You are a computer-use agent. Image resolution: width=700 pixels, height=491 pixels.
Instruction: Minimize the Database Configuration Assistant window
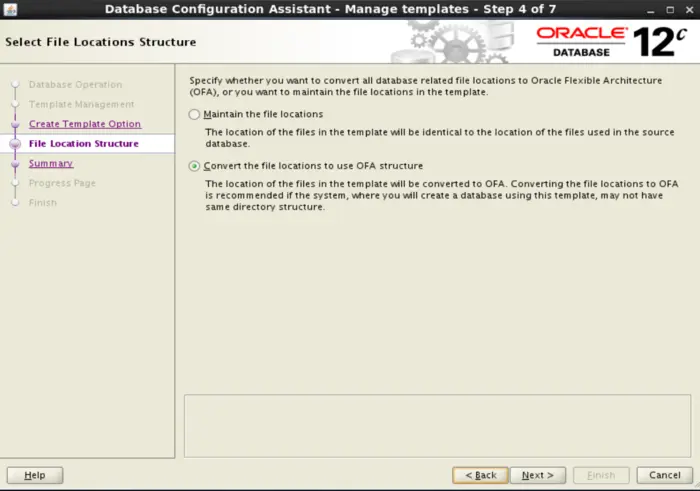click(650, 10)
